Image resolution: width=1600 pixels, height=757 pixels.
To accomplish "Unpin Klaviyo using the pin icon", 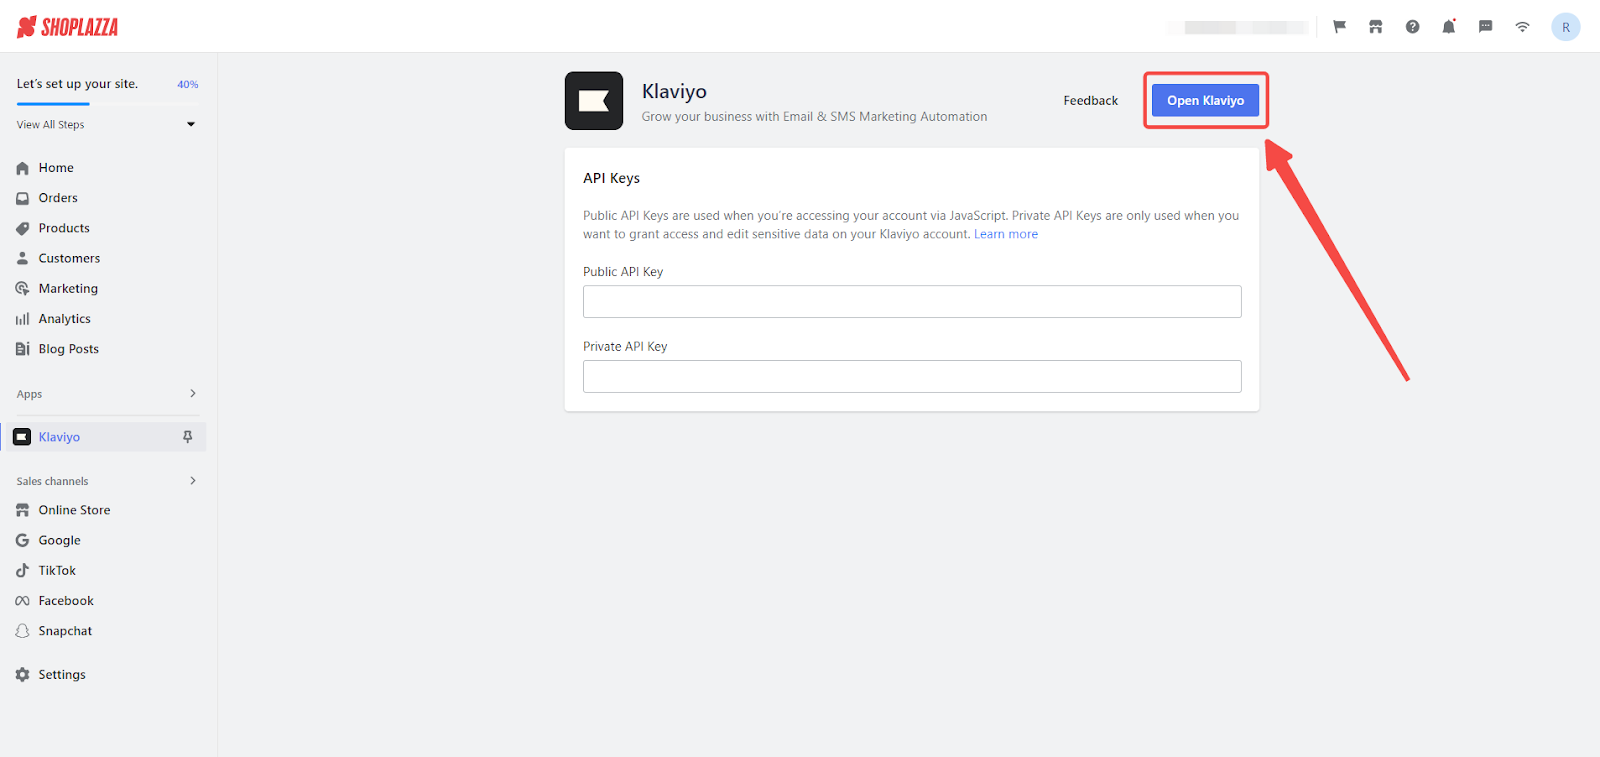I will pyautogui.click(x=187, y=437).
